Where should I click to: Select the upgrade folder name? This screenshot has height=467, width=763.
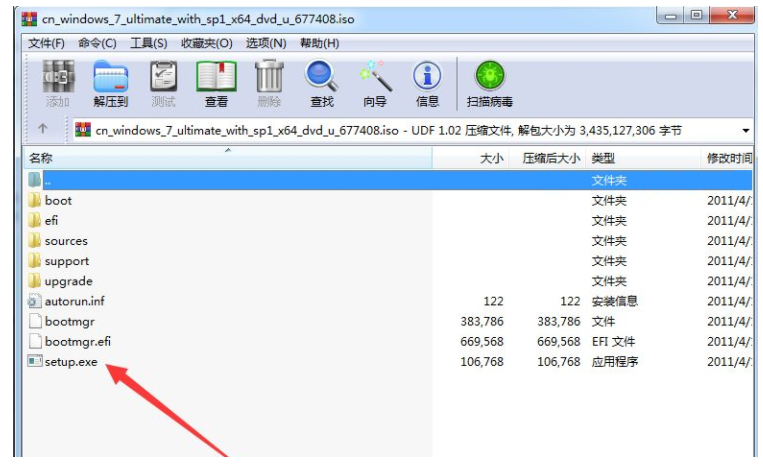[69, 282]
